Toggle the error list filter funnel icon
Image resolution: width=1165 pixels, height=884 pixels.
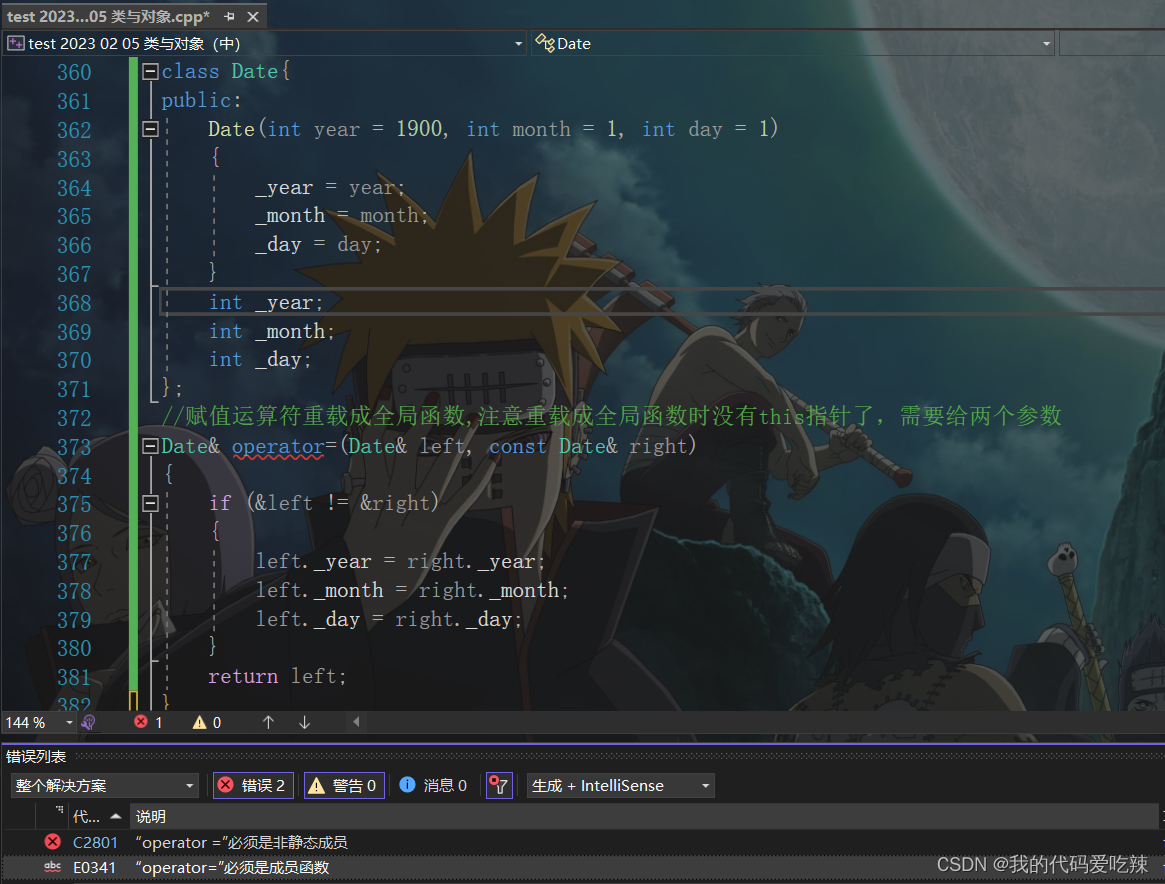[x=499, y=785]
